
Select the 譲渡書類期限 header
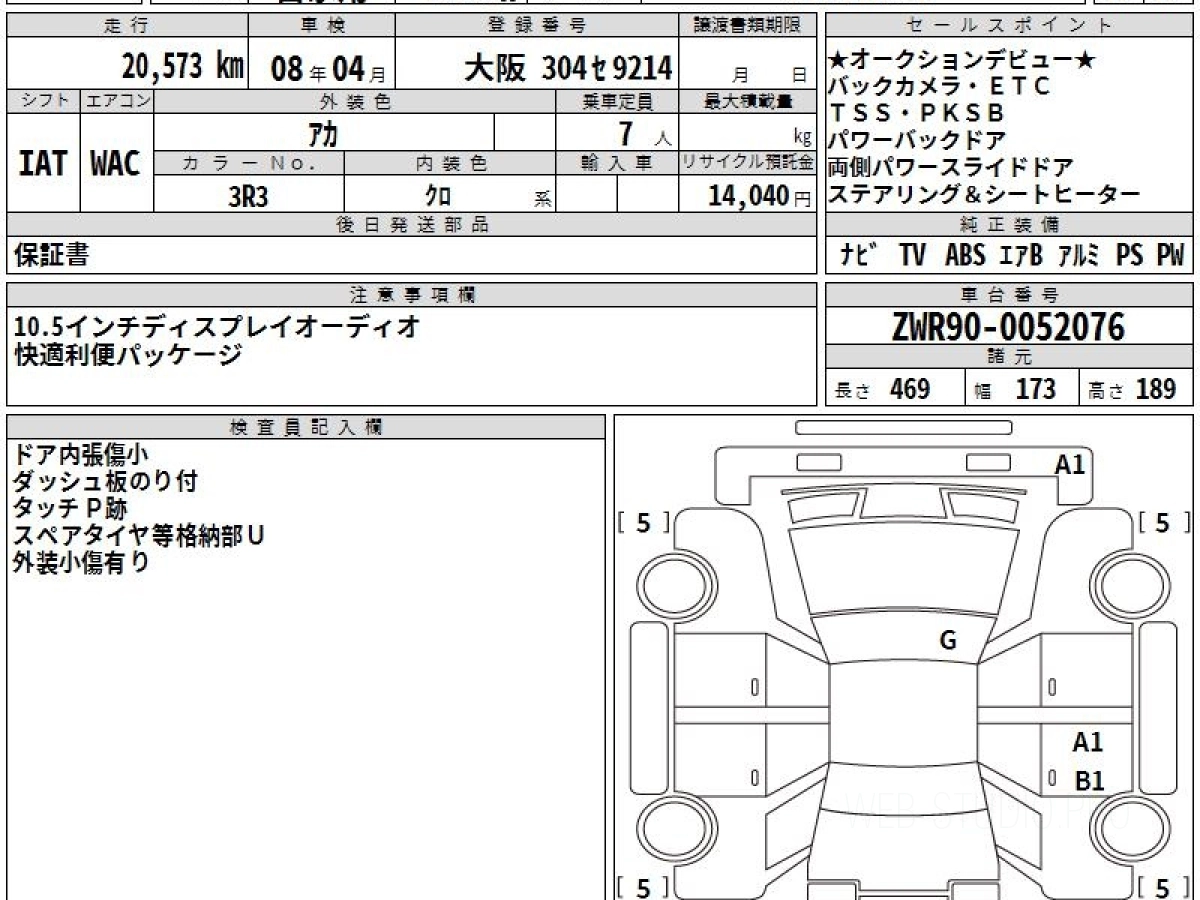748,25
